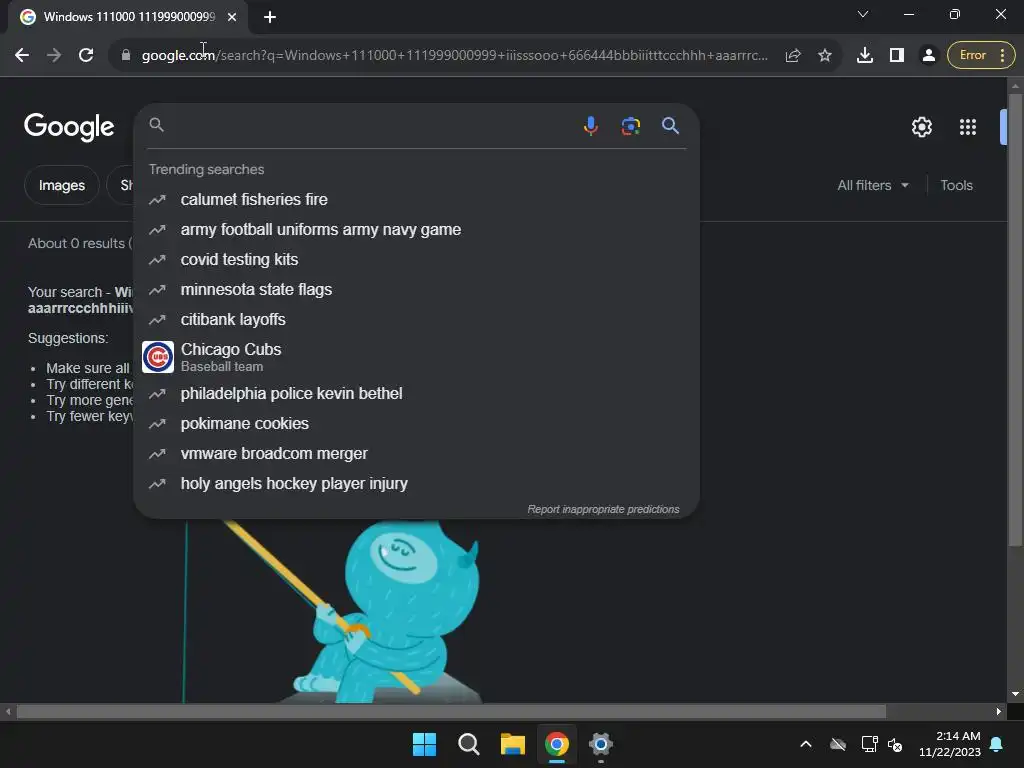Click the scroll right arrow at page bottom
Screen dimensions: 1024x768
(x=999, y=711)
